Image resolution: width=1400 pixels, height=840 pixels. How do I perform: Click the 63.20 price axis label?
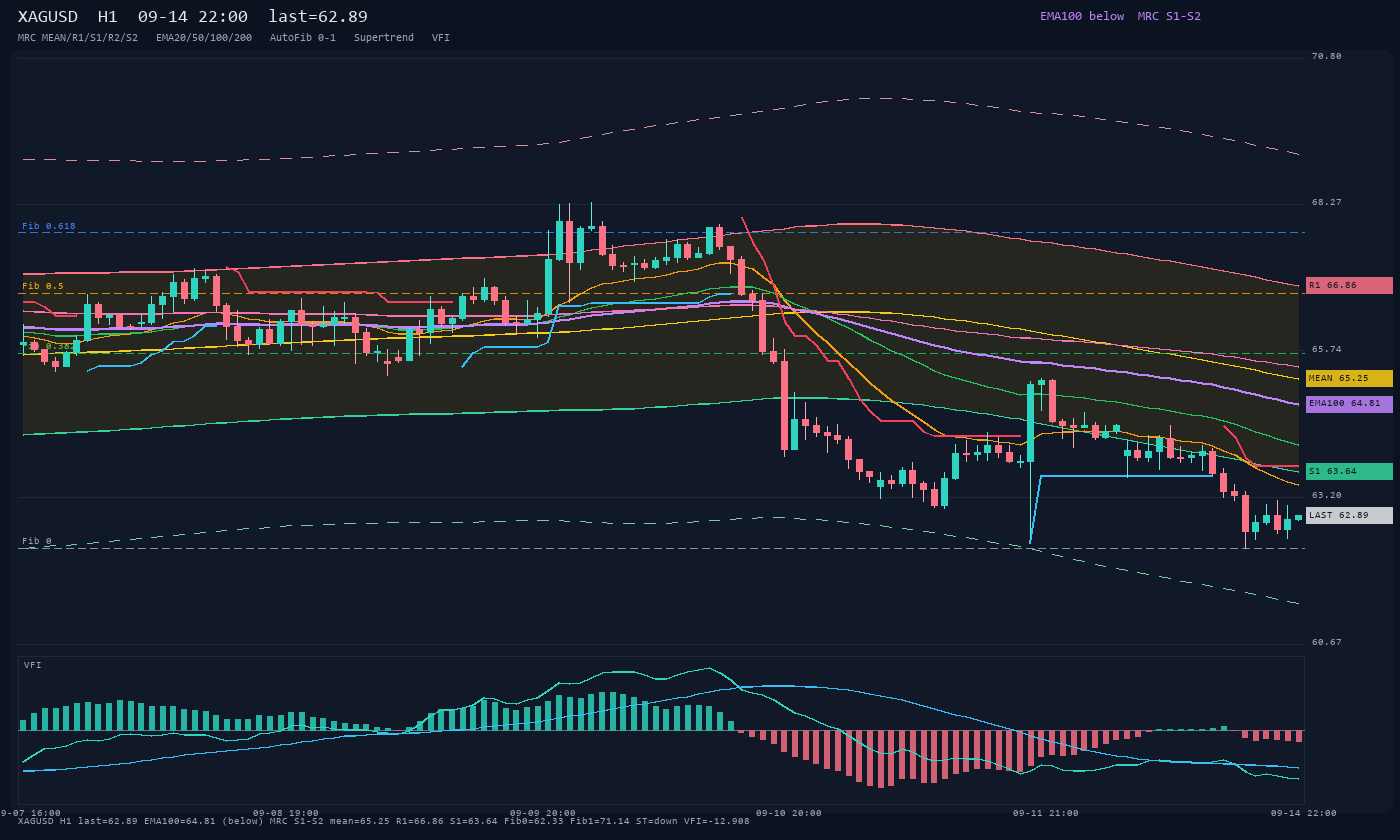pos(1327,495)
